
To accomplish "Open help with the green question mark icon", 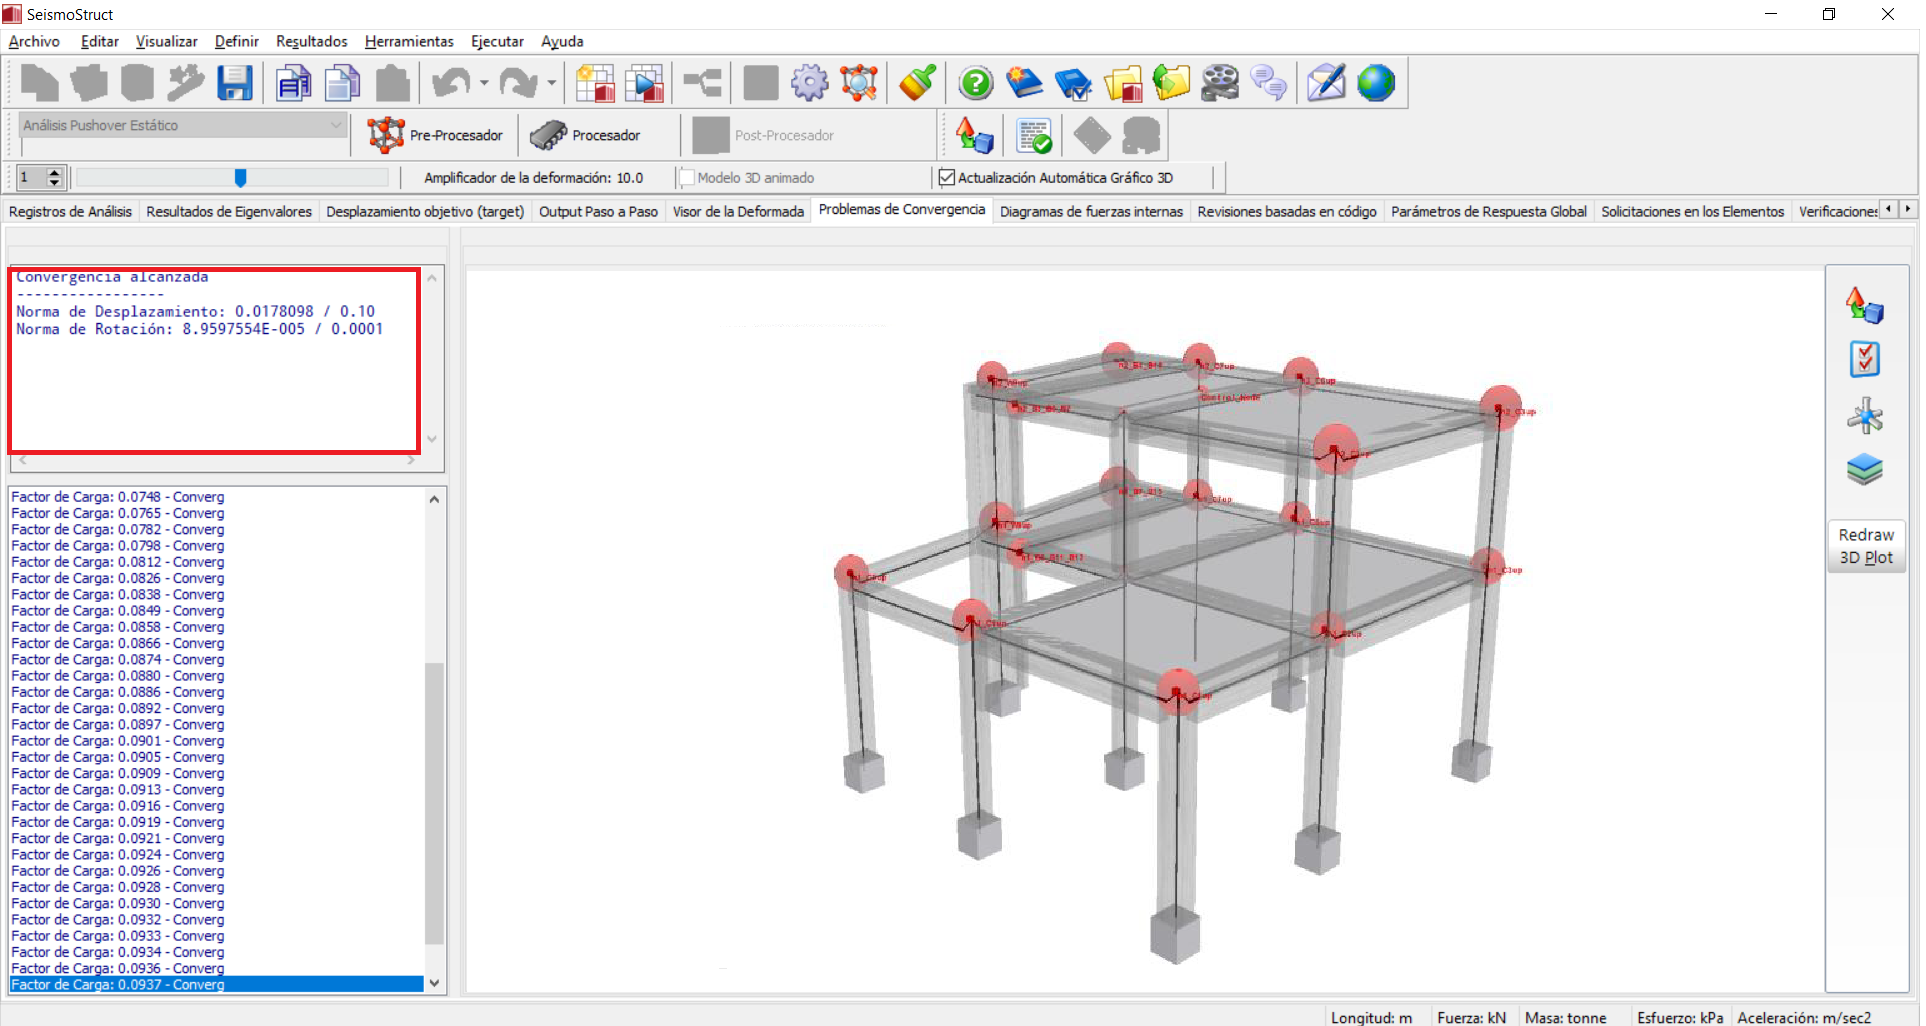I will point(975,83).
